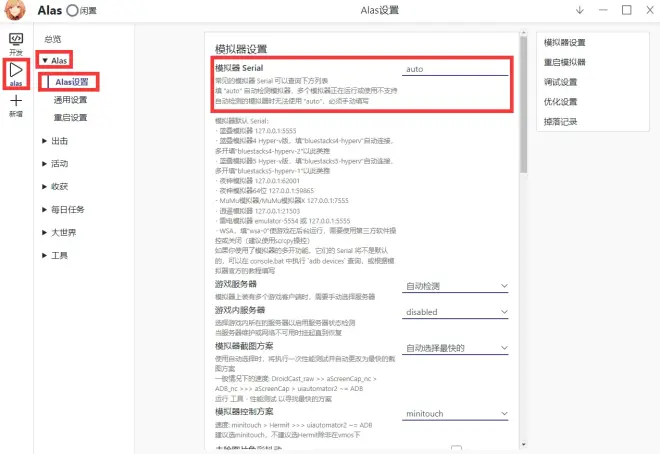Jump to 掉落记录 in right navigation
Screen dimensions: 660x454
tap(560, 122)
